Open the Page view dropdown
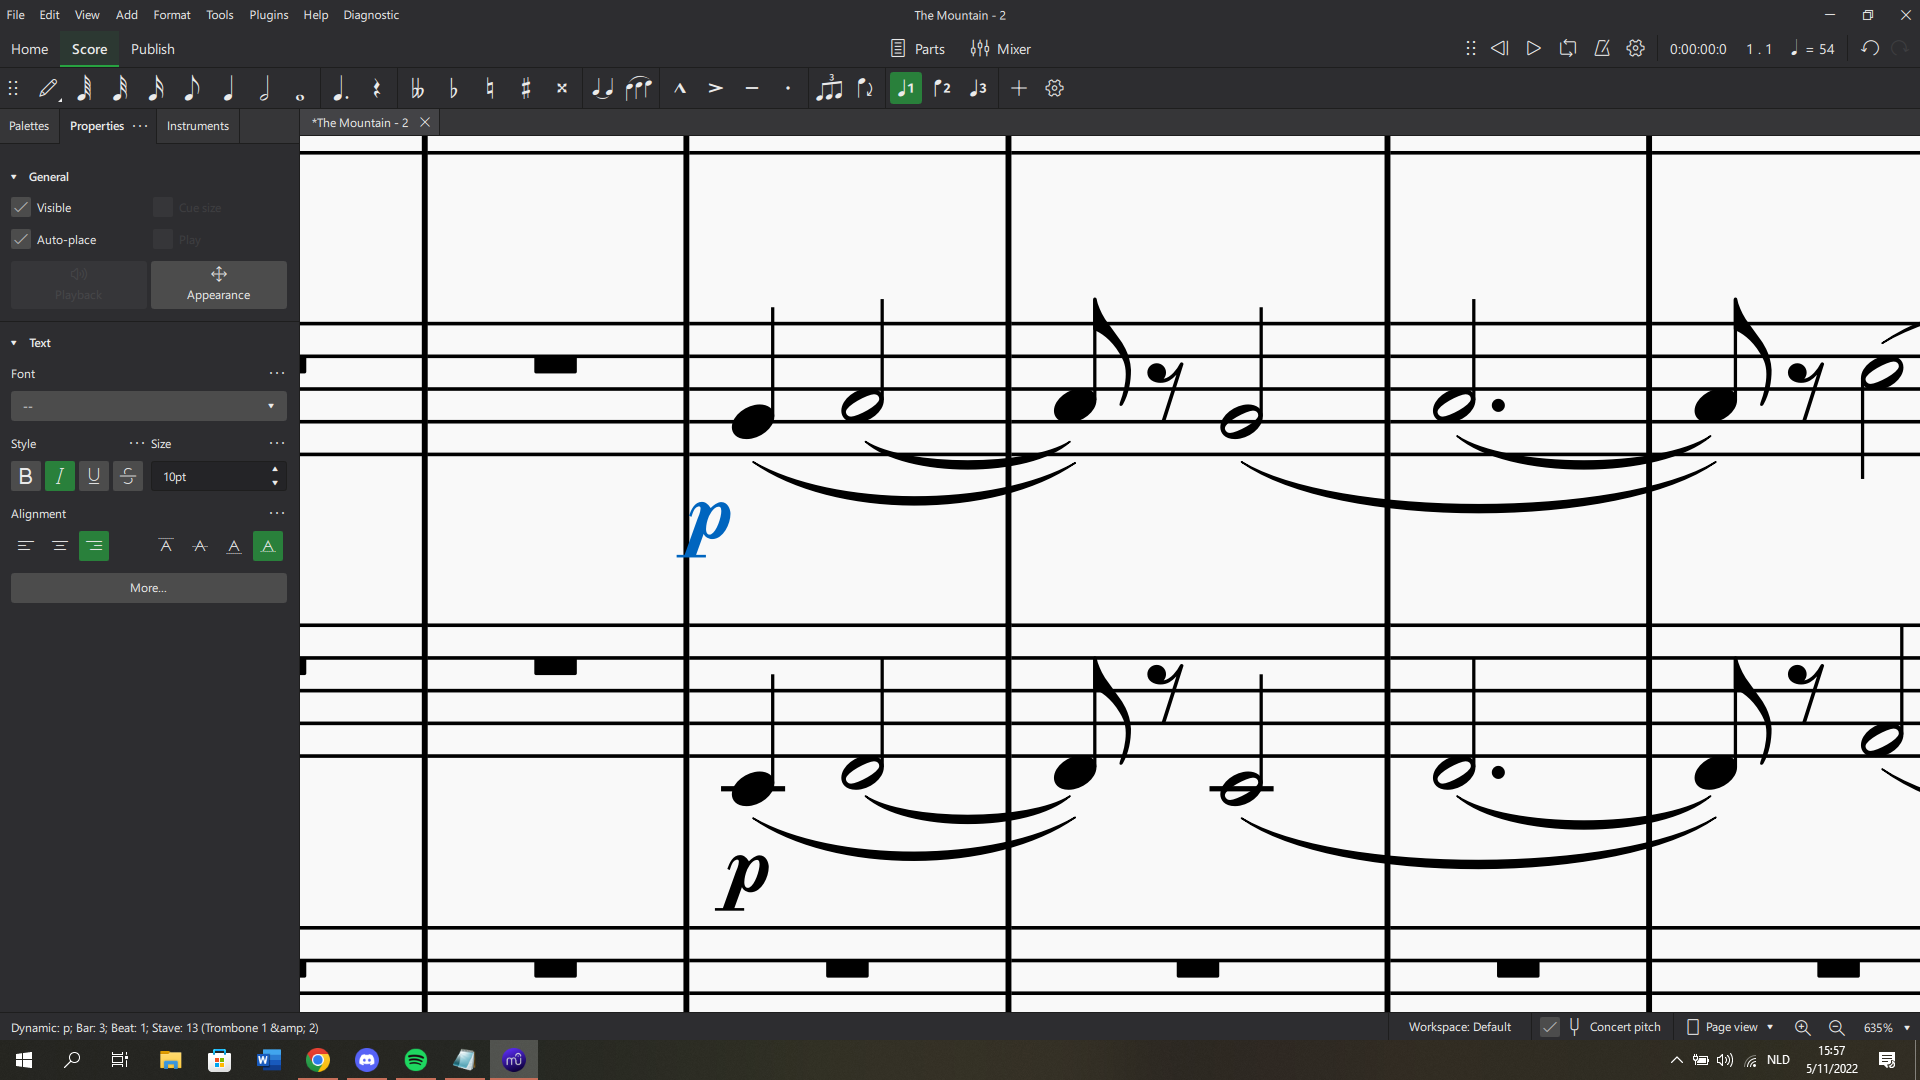Screen dimensions: 1920x1080 pyautogui.click(x=1731, y=1027)
